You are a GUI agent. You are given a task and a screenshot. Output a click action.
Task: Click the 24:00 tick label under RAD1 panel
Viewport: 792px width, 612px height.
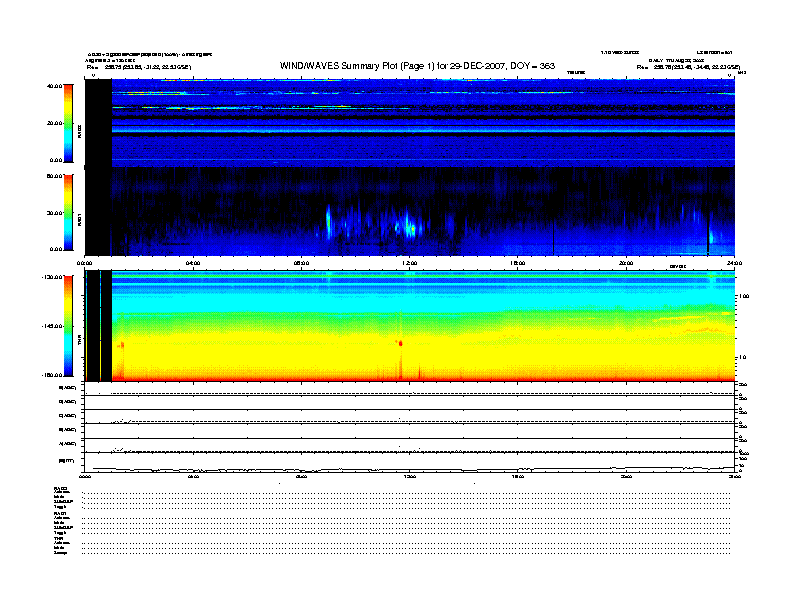tap(734, 263)
